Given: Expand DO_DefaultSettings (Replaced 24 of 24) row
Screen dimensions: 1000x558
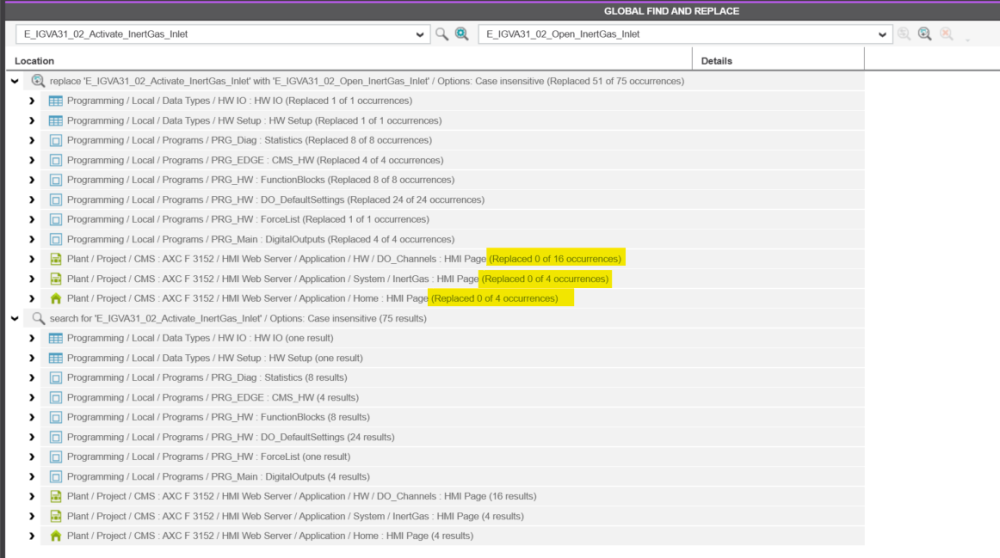Looking at the screenshot, I should click(32, 200).
